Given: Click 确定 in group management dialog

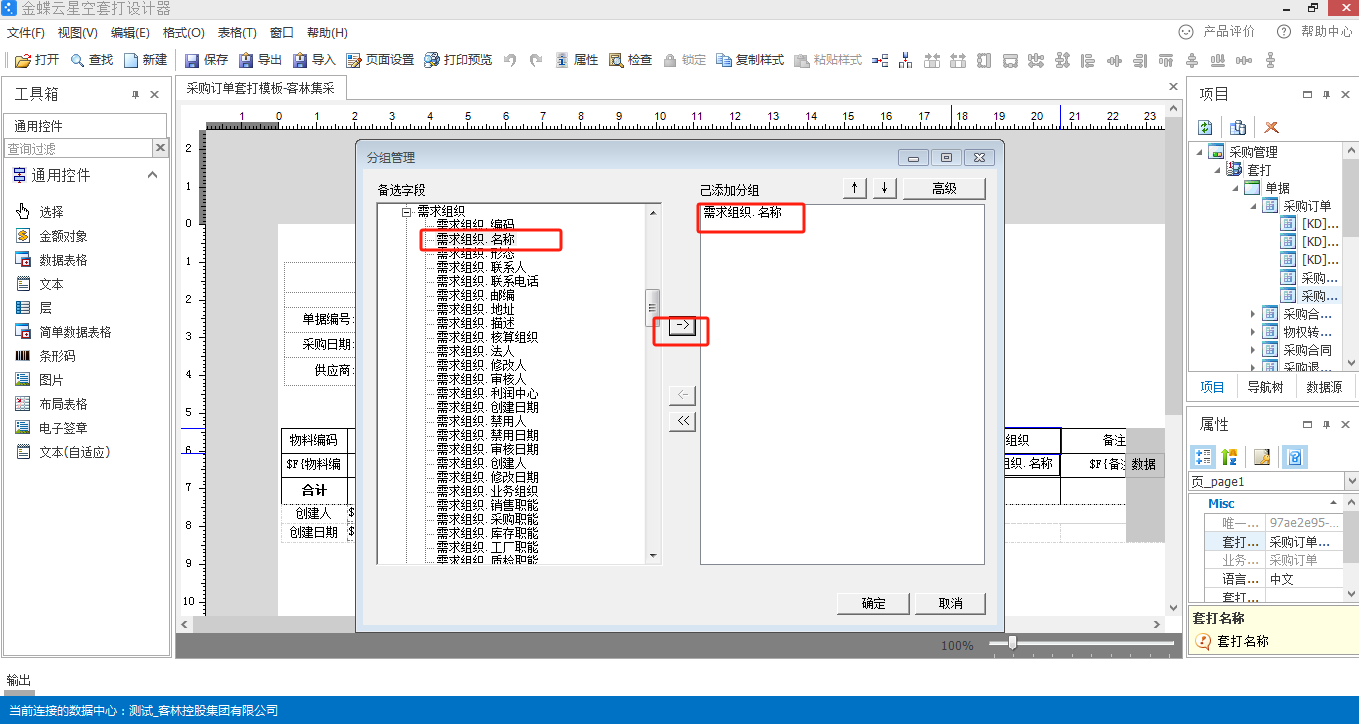Looking at the screenshot, I should (873, 603).
